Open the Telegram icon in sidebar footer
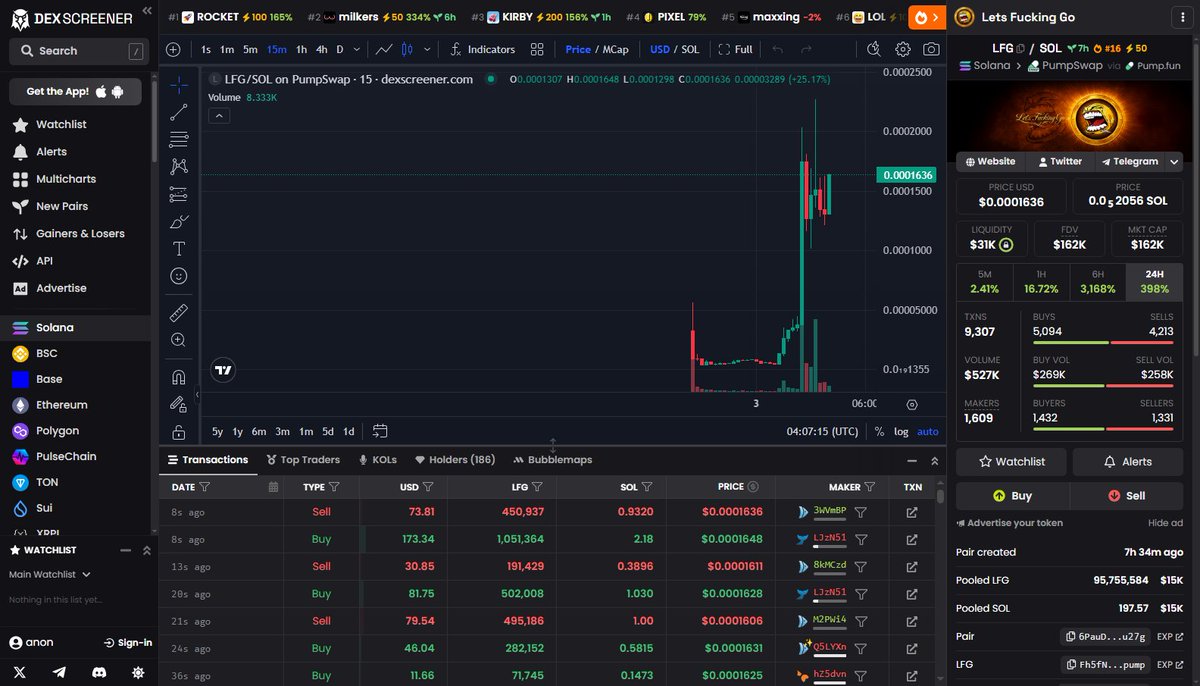The height and width of the screenshot is (686, 1200). tap(59, 672)
